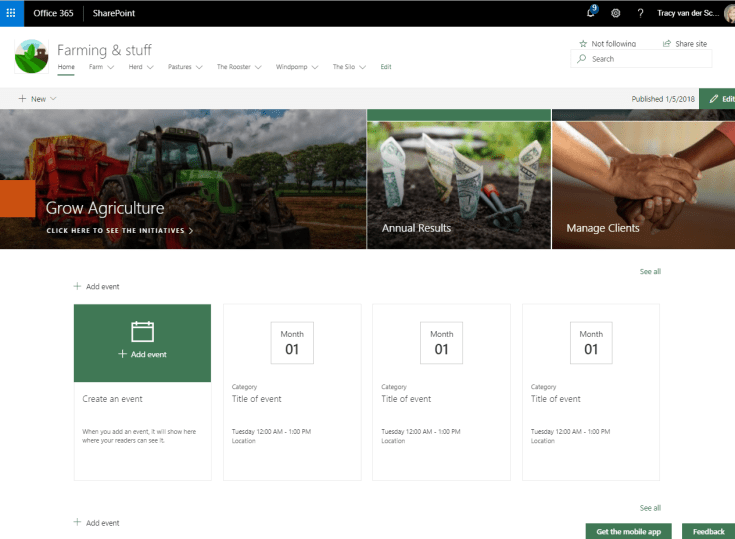Click the top See all events link

[650, 272]
